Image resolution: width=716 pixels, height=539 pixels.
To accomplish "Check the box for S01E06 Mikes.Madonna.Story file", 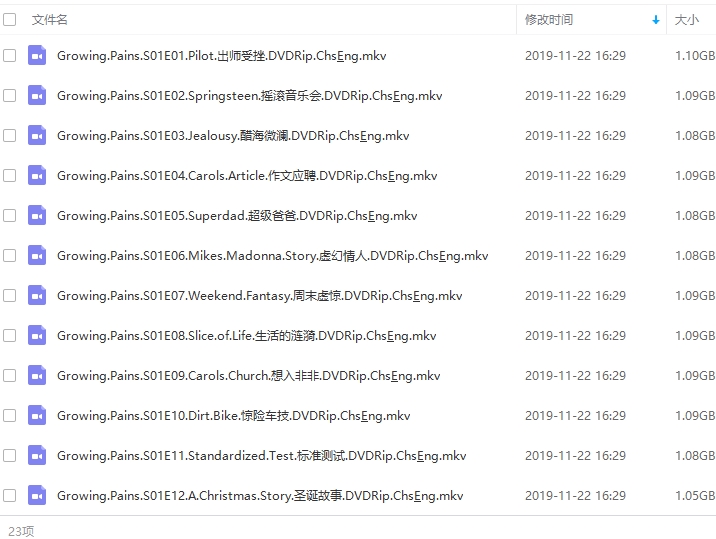I will (x=10, y=255).
